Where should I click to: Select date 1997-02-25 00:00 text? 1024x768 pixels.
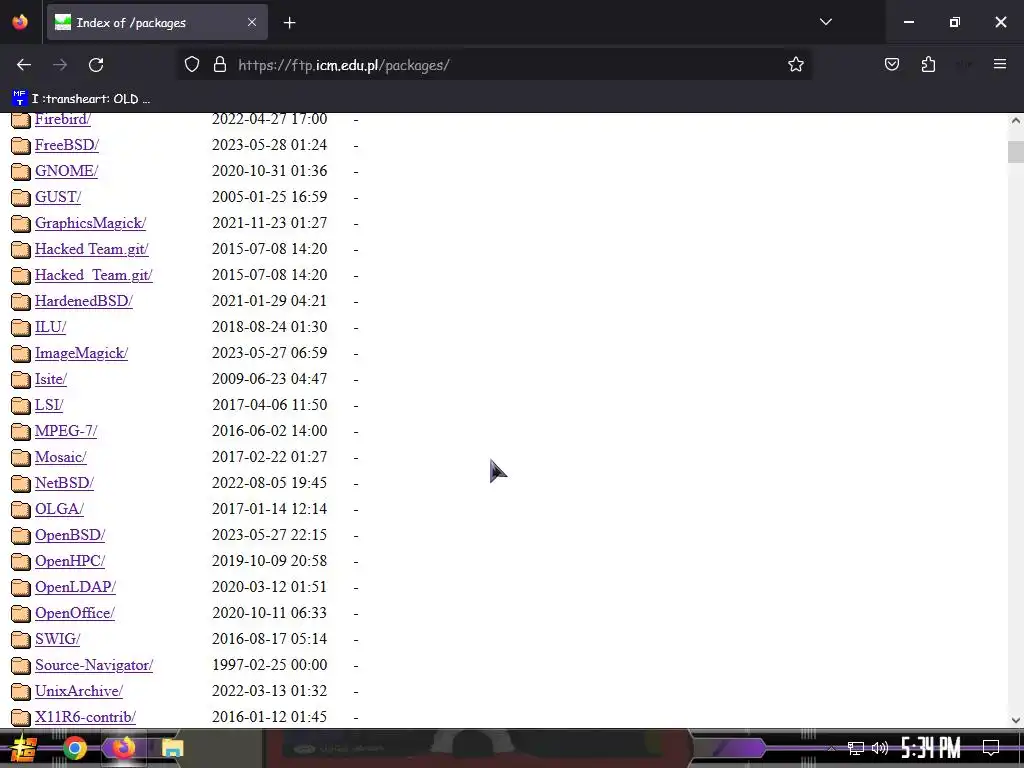point(270,665)
